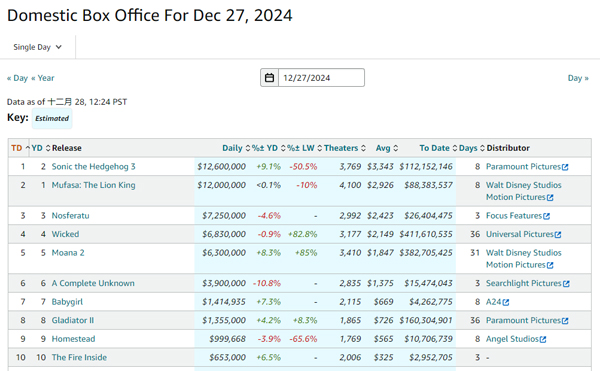This screenshot has width=600, height=371.
Task: Open Mufasa: The Lion King link
Action: [x=93, y=185]
